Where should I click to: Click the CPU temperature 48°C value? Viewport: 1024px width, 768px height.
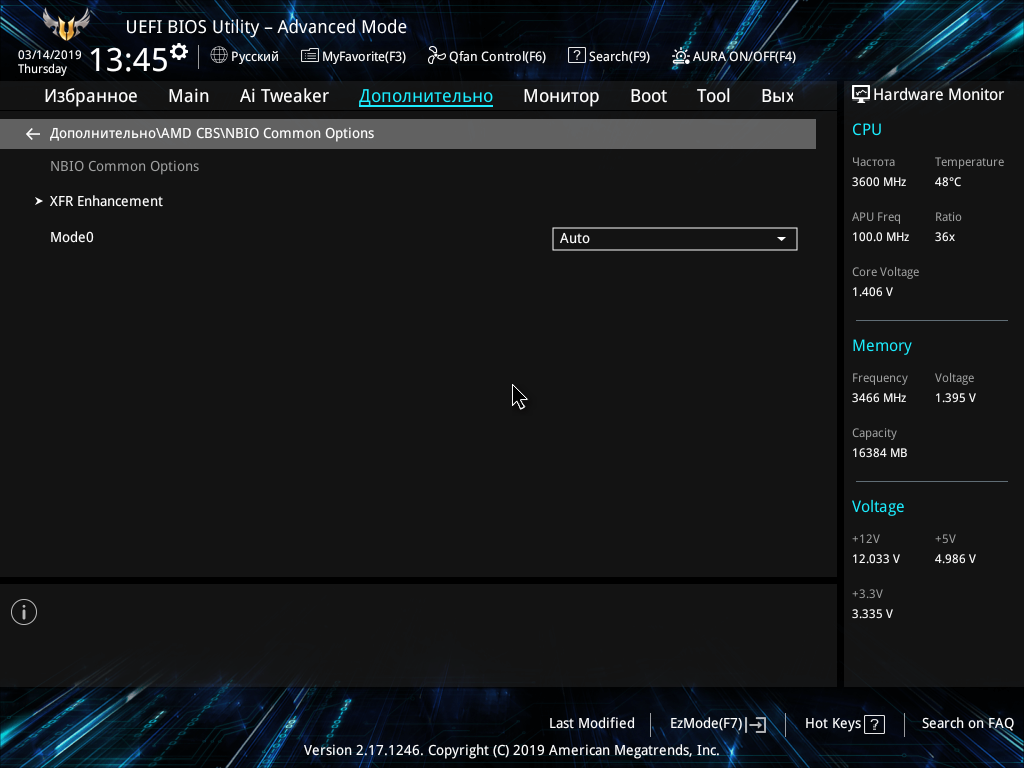[948, 182]
